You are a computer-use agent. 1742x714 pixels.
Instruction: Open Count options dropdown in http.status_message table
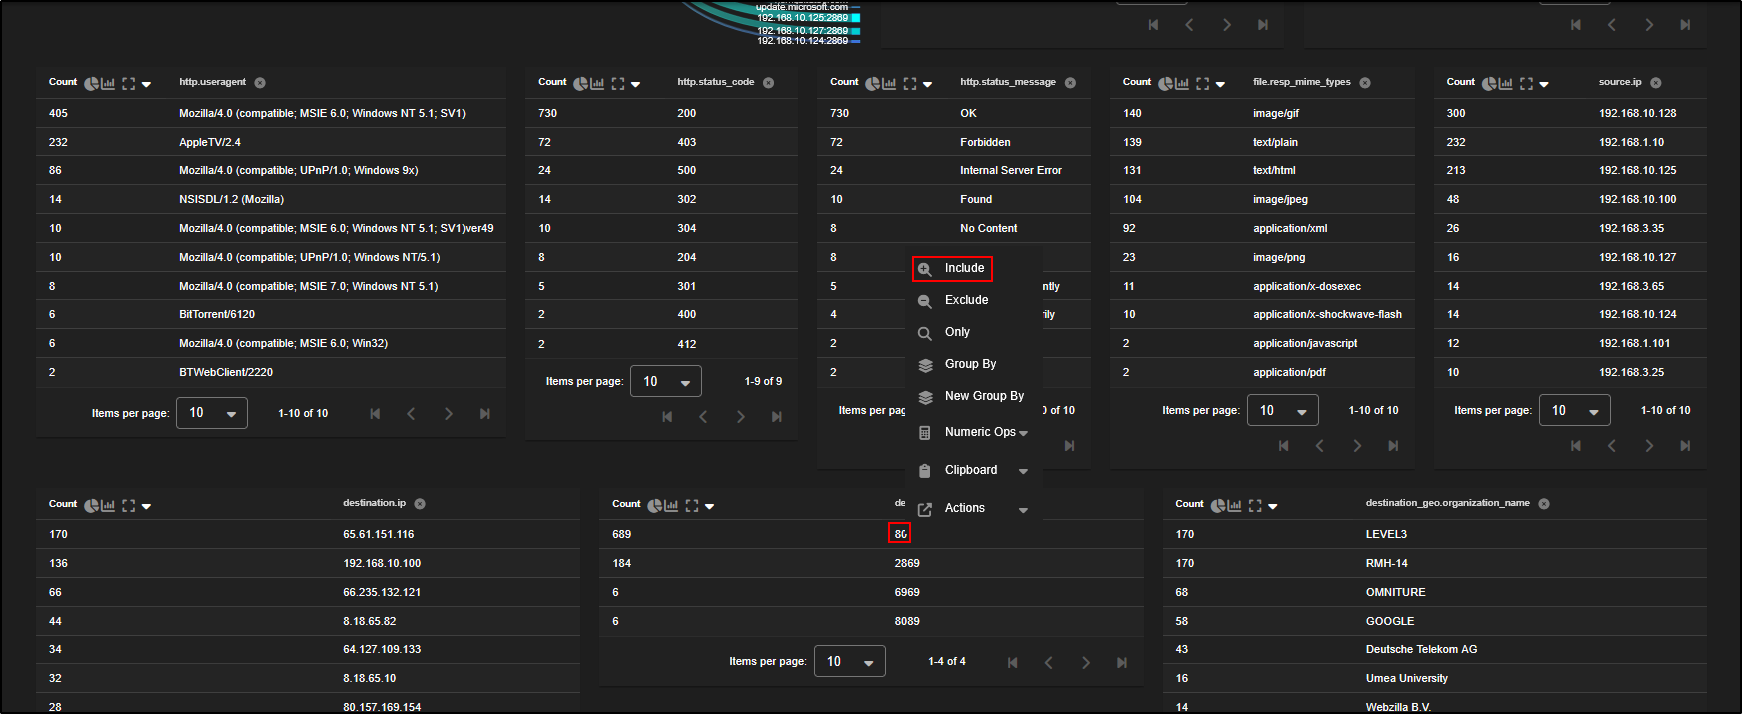pyautogui.click(x=928, y=85)
